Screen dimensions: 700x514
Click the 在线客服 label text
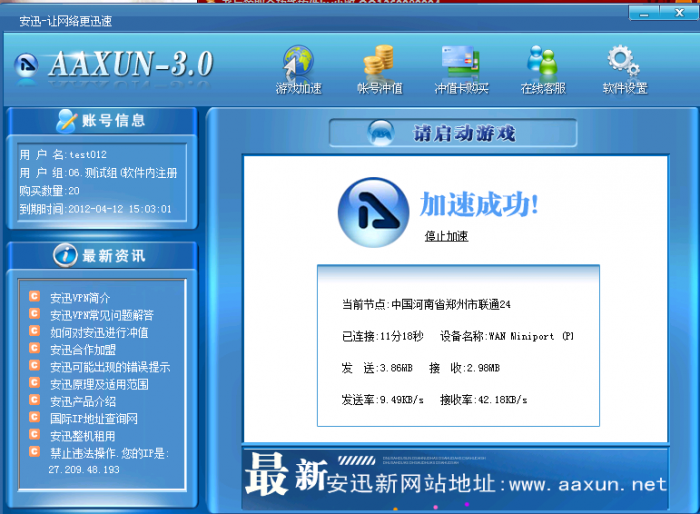[543, 88]
